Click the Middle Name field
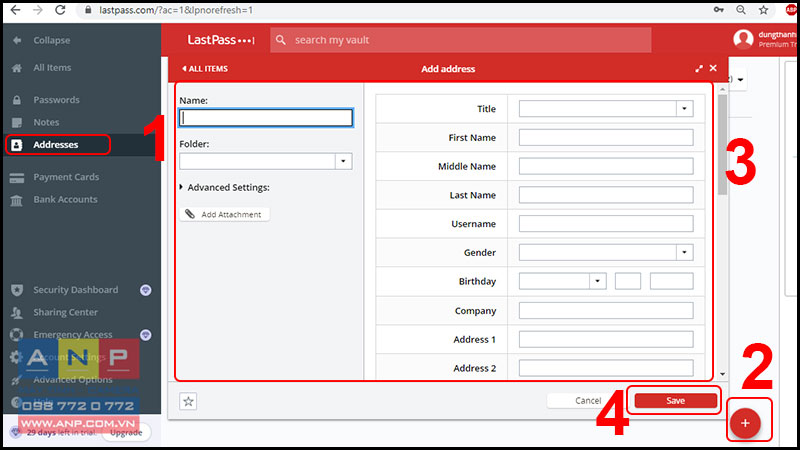The height and width of the screenshot is (450, 800). (606, 166)
